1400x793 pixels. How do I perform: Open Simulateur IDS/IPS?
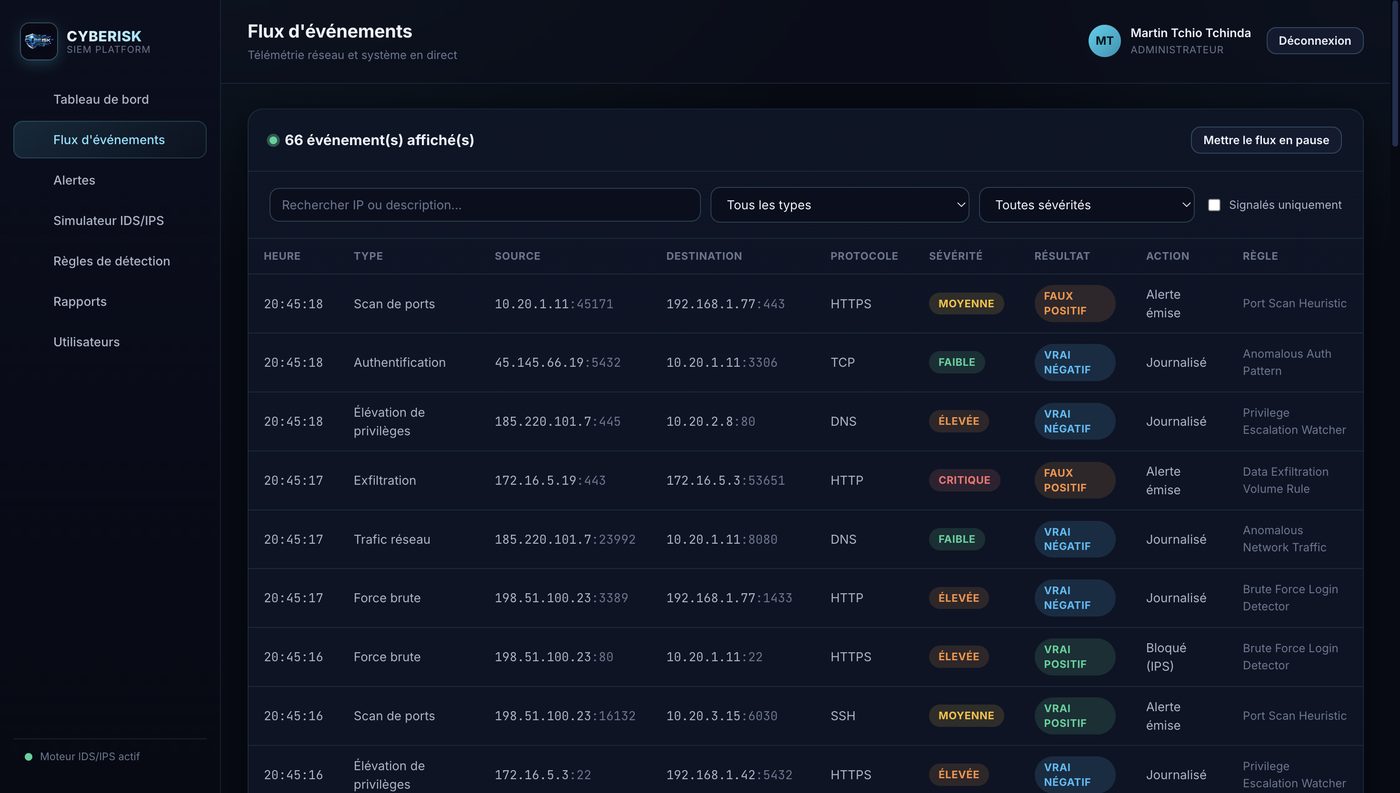pyautogui.click(x=110, y=221)
